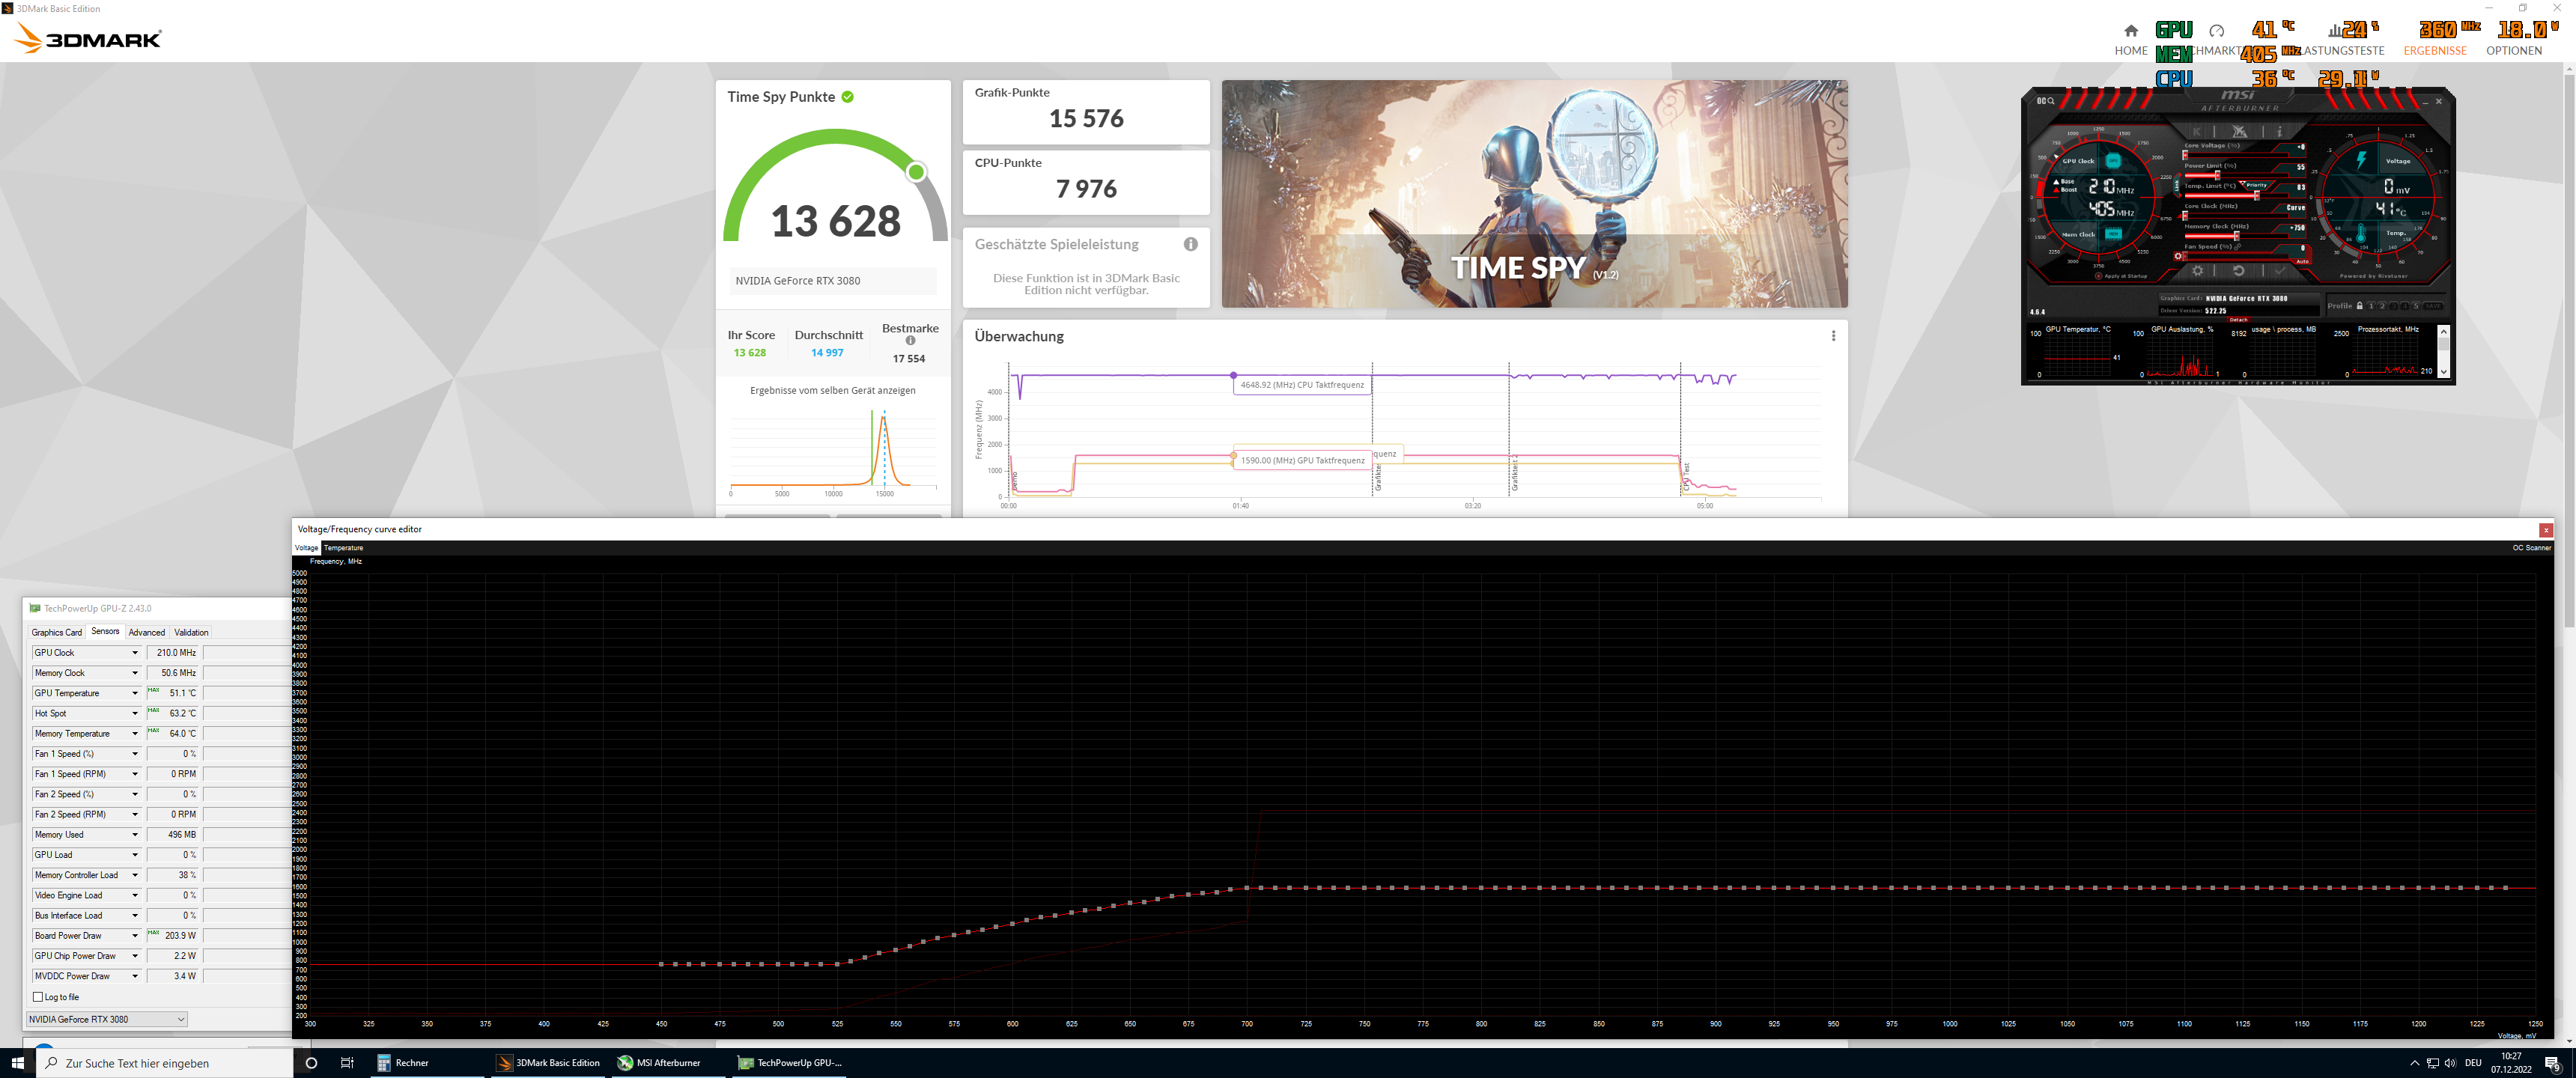Toggle Apply at Startup in Afterburner
Screen dimensions: 2576x1078
[2099, 276]
